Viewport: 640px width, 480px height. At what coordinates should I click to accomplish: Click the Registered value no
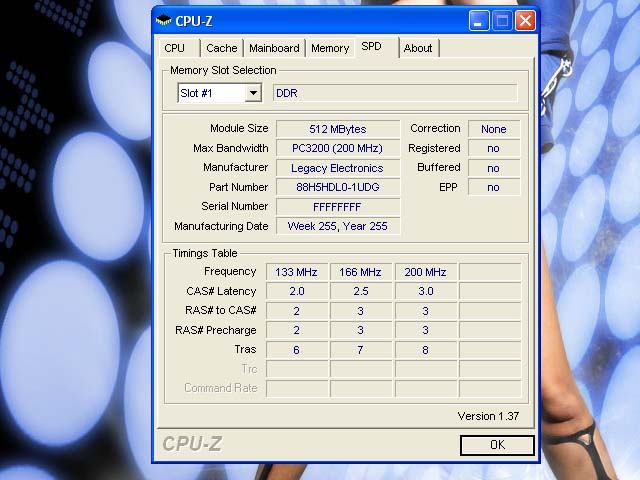(494, 148)
